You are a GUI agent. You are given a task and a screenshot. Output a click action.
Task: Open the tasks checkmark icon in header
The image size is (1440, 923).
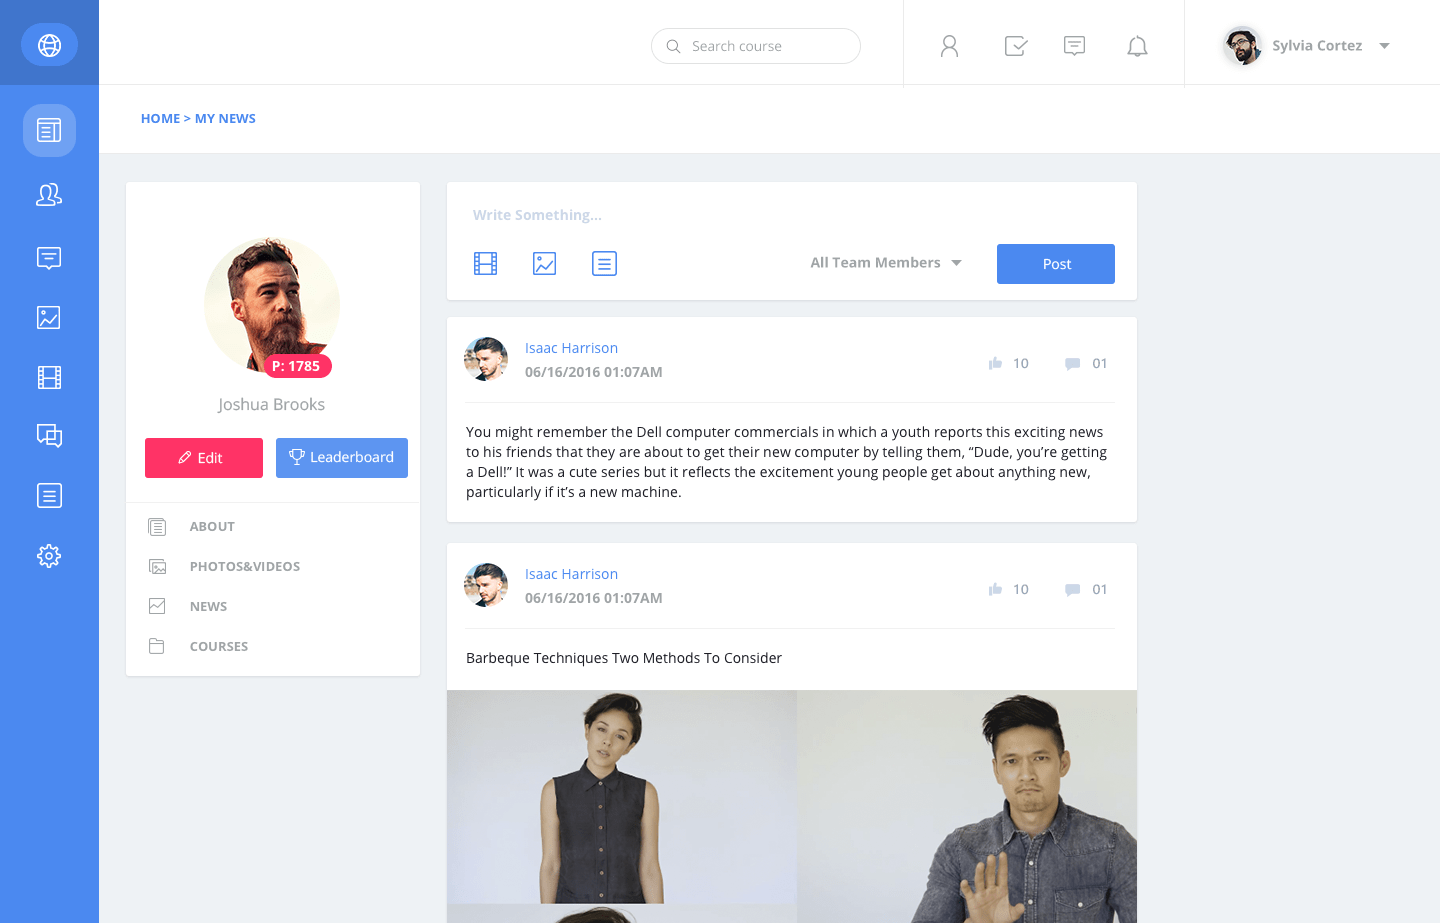point(1016,46)
